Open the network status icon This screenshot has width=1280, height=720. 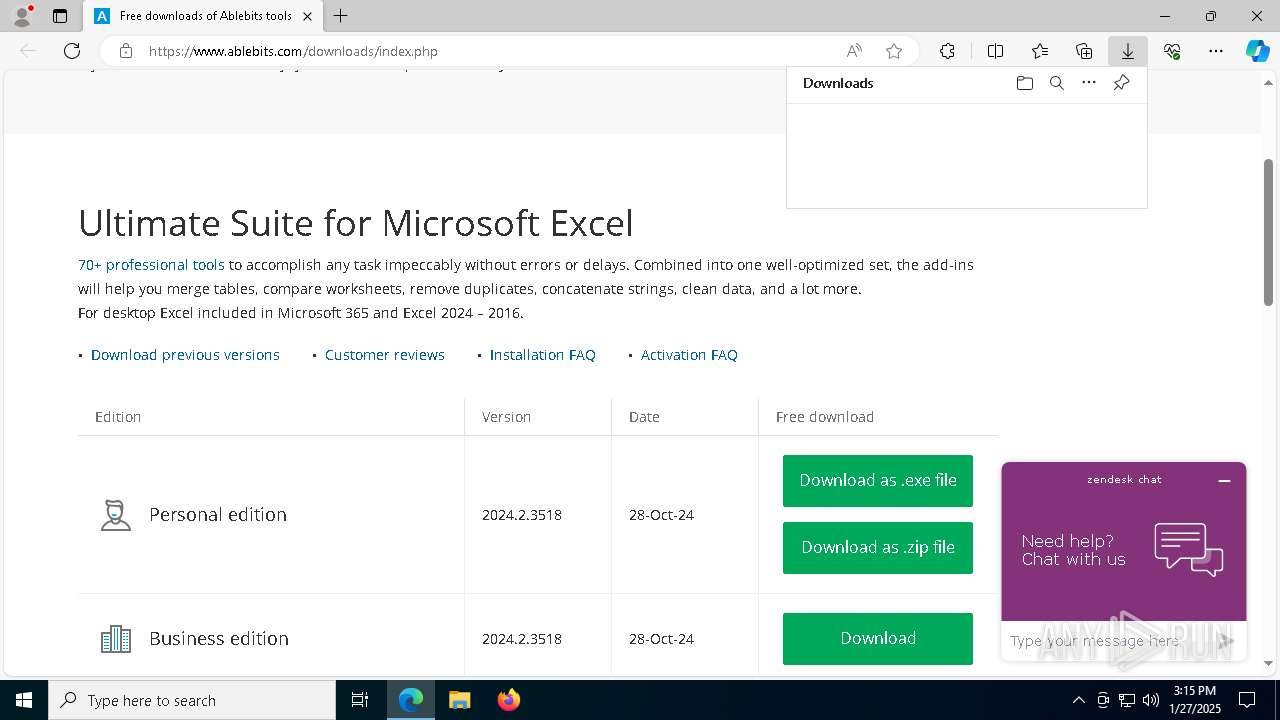1127,700
